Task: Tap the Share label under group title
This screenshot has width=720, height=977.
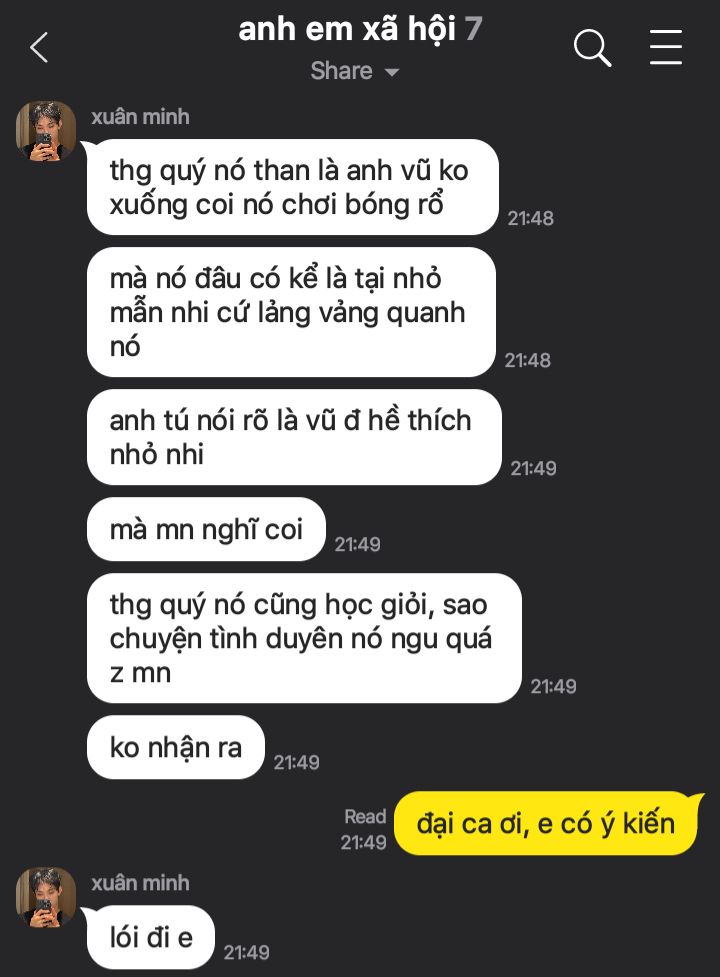Action: click(341, 71)
